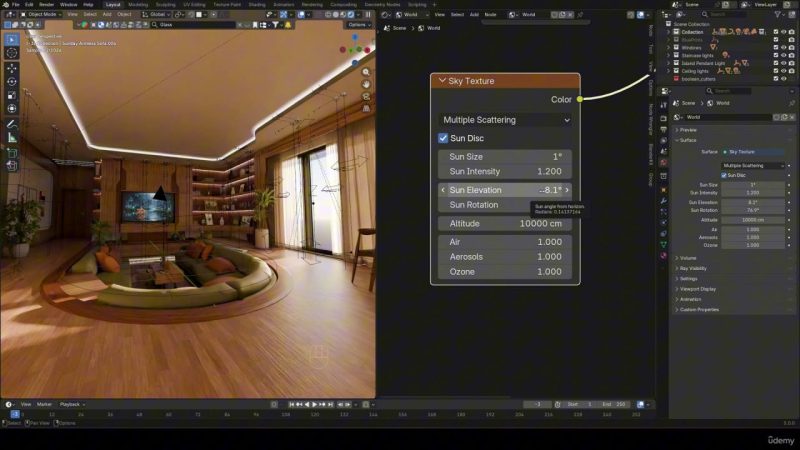This screenshot has width=800, height=450.
Task: Open the Render menu
Action: [47, 4]
